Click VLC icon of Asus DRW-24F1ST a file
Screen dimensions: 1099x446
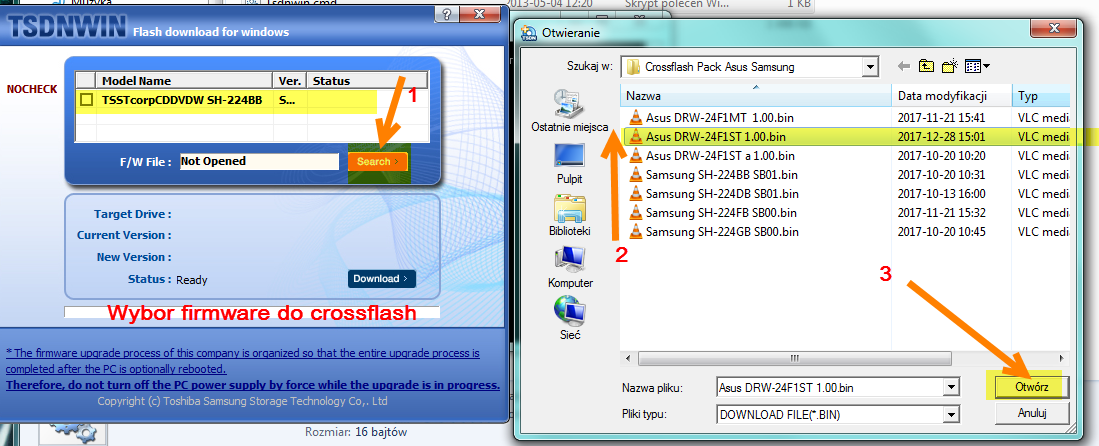click(x=635, y=155)
